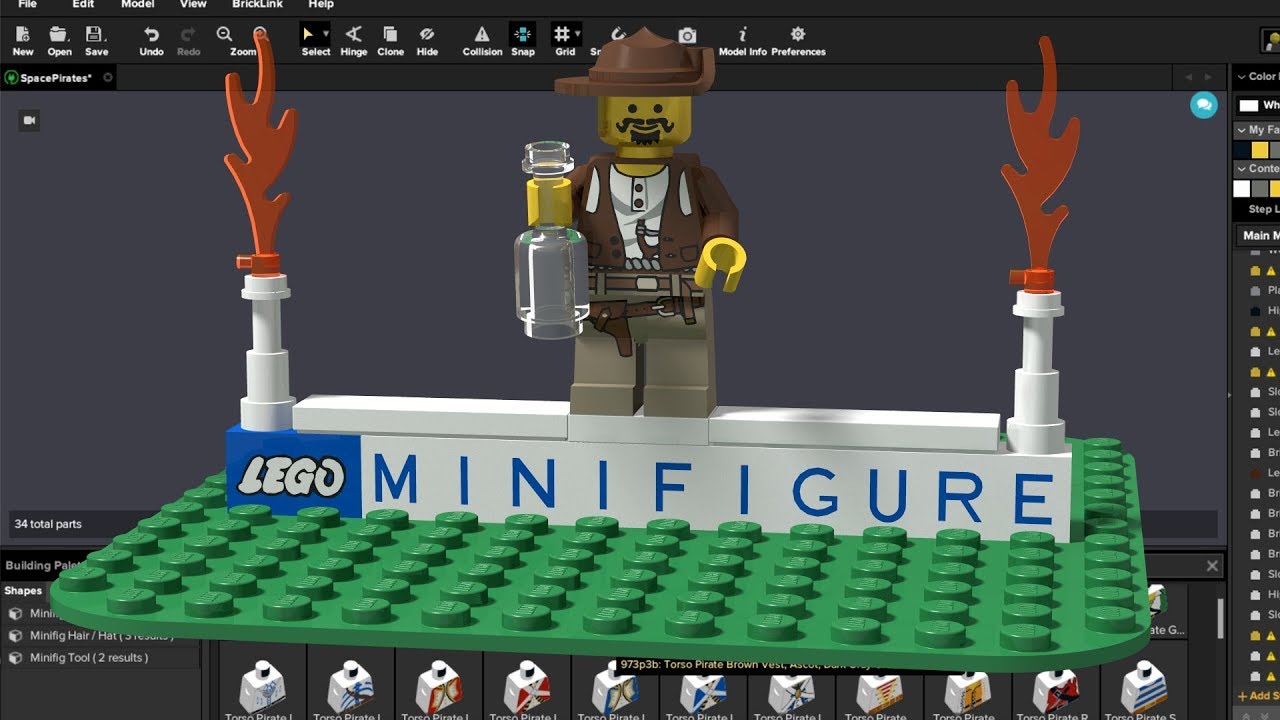
Task: Open the Grid size dropdown arrow
Action: [578, 35]
